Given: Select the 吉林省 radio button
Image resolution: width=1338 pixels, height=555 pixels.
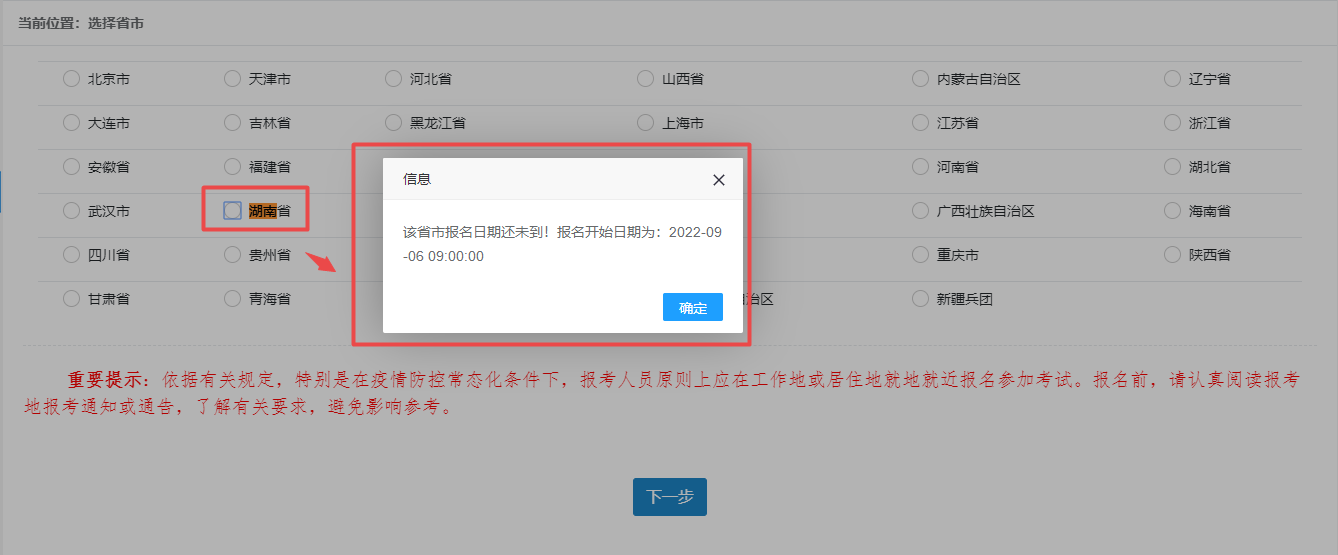Looking at the screenshot, I should (232, 123).
